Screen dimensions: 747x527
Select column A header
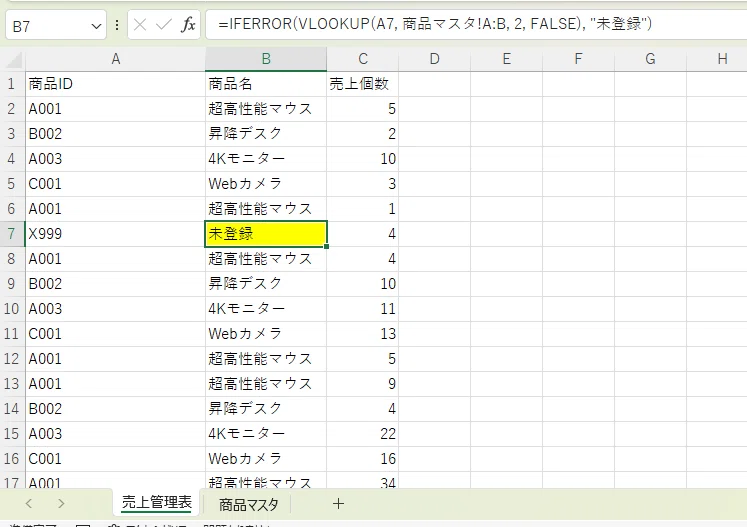point(115,59)
